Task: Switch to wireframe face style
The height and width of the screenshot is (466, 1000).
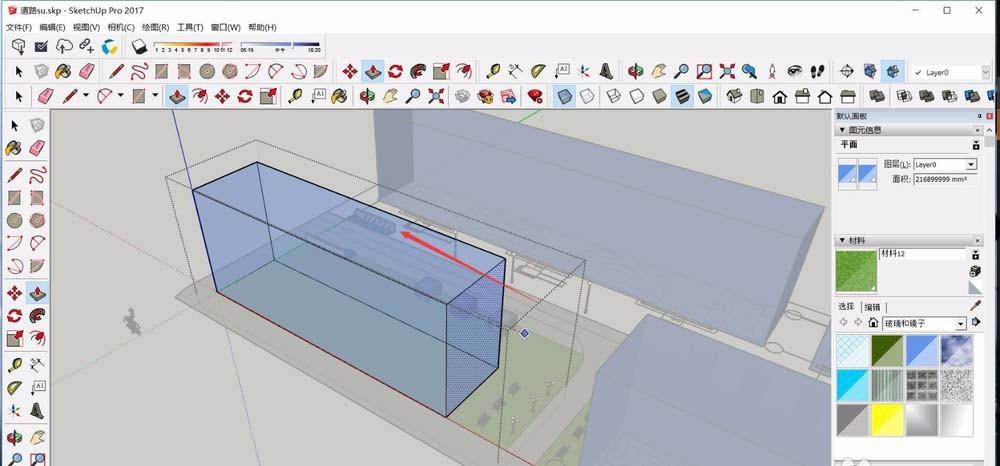Action: click(x=614, y=96)
